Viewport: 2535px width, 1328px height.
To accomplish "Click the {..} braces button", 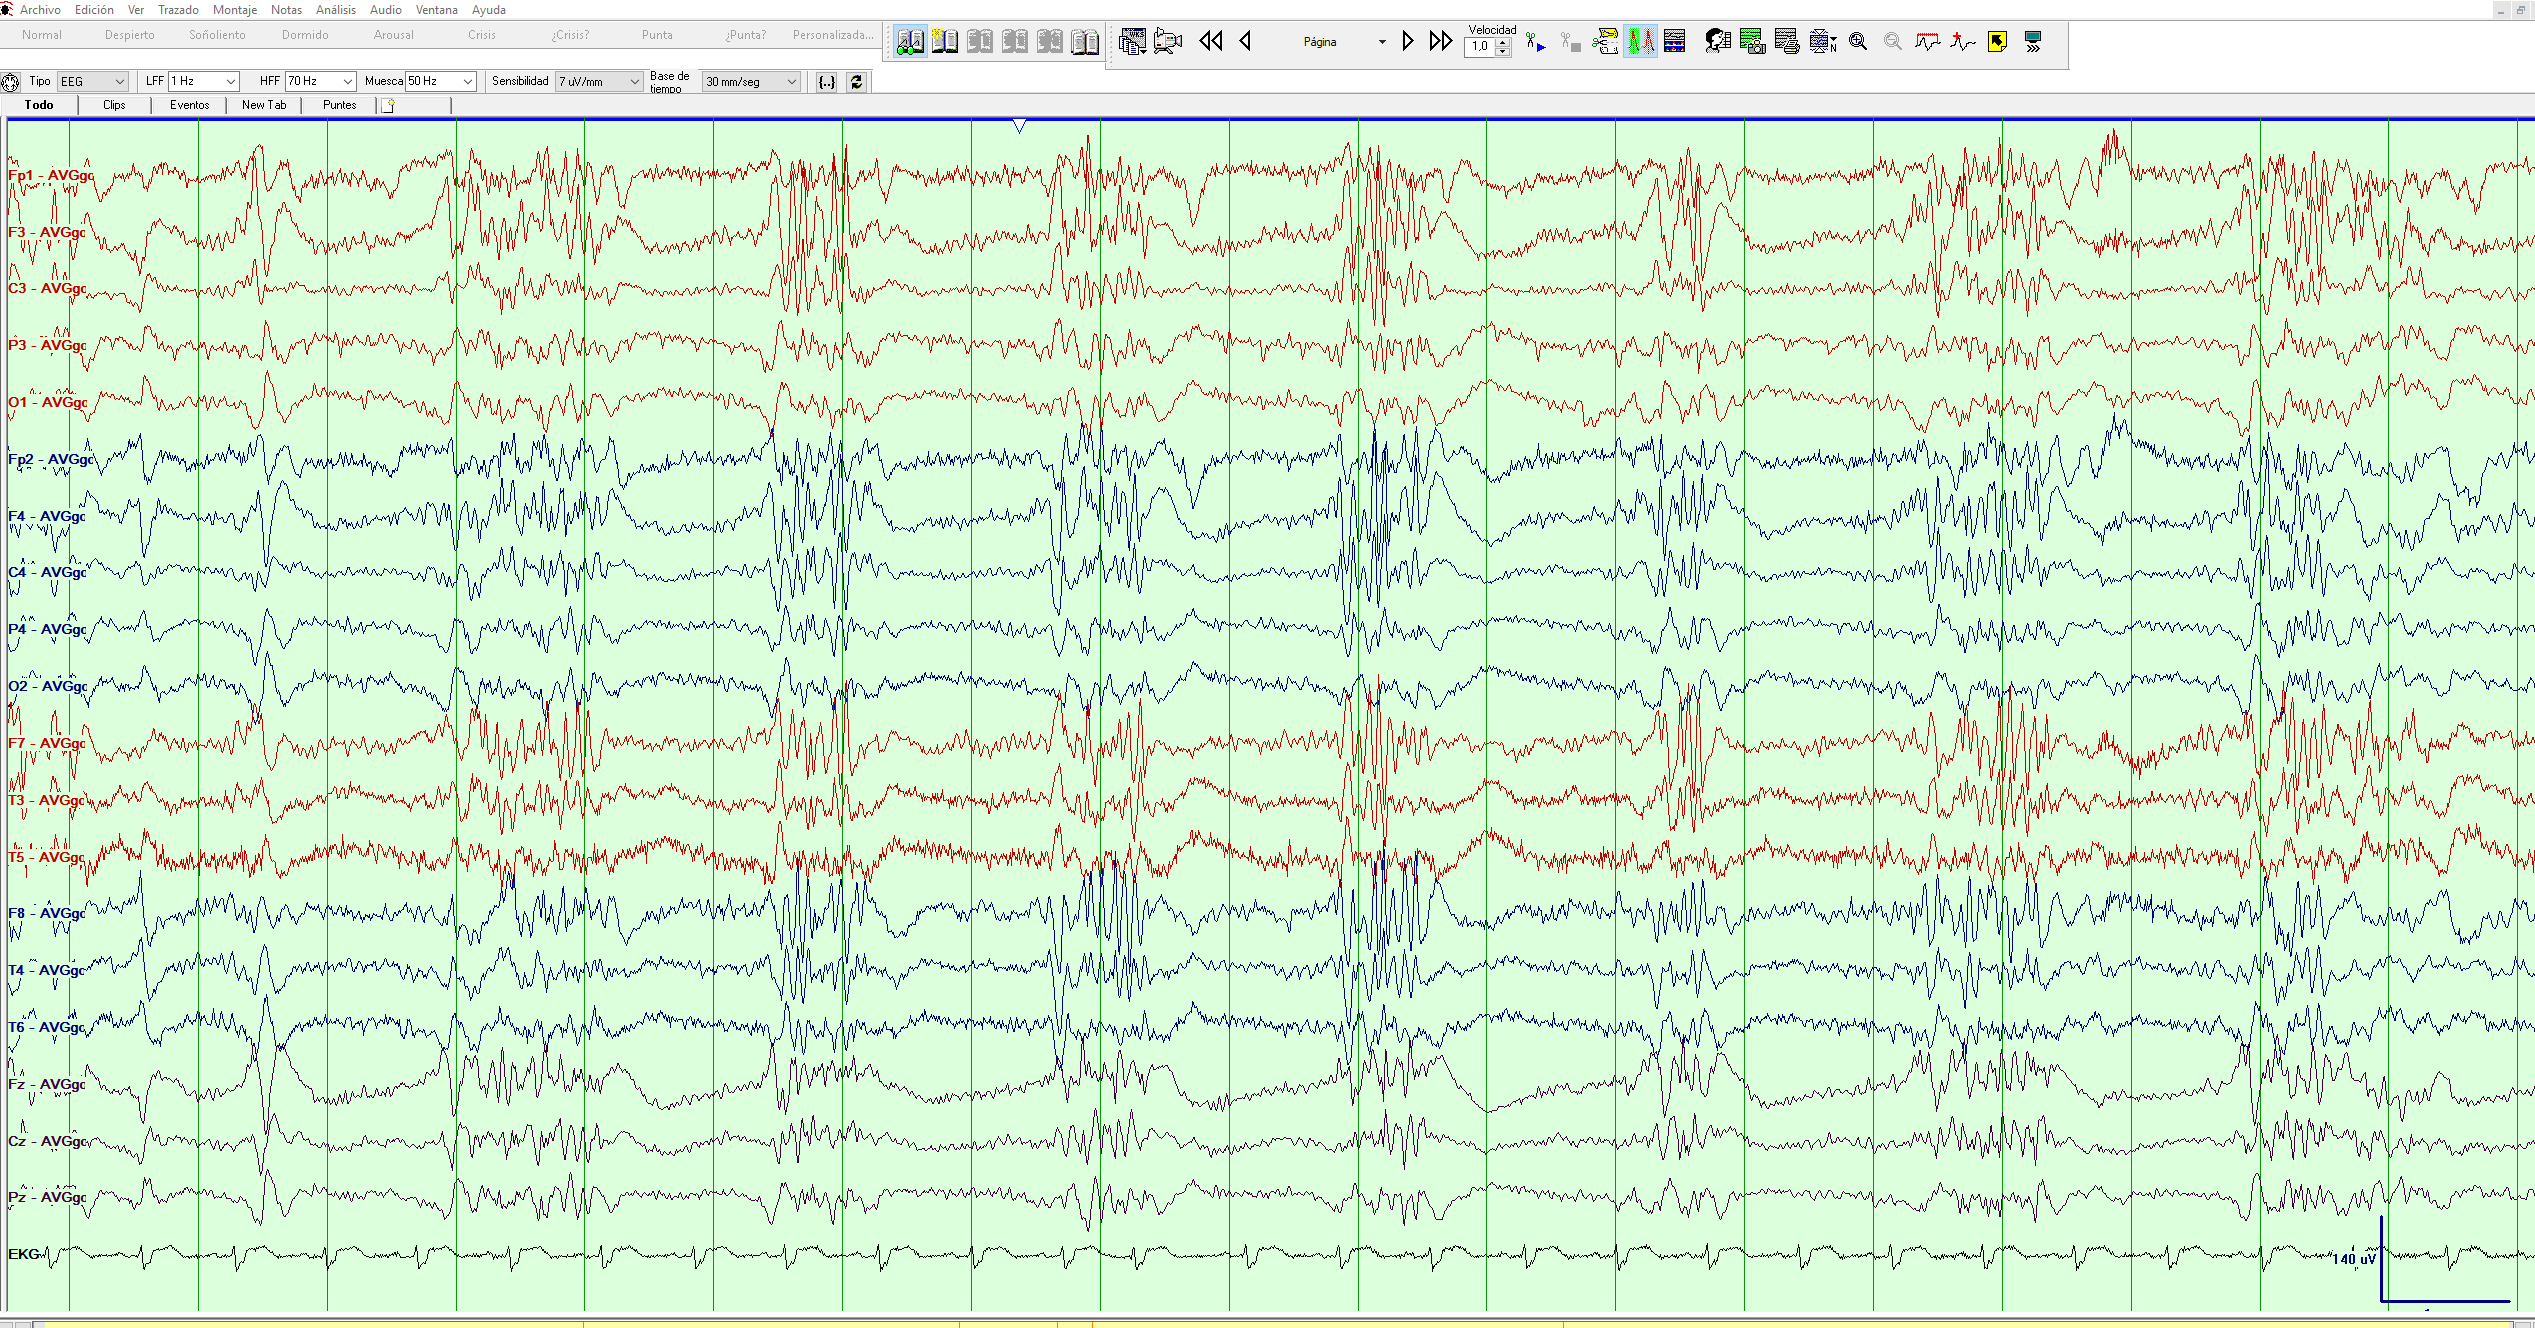I will pos(827,82).
